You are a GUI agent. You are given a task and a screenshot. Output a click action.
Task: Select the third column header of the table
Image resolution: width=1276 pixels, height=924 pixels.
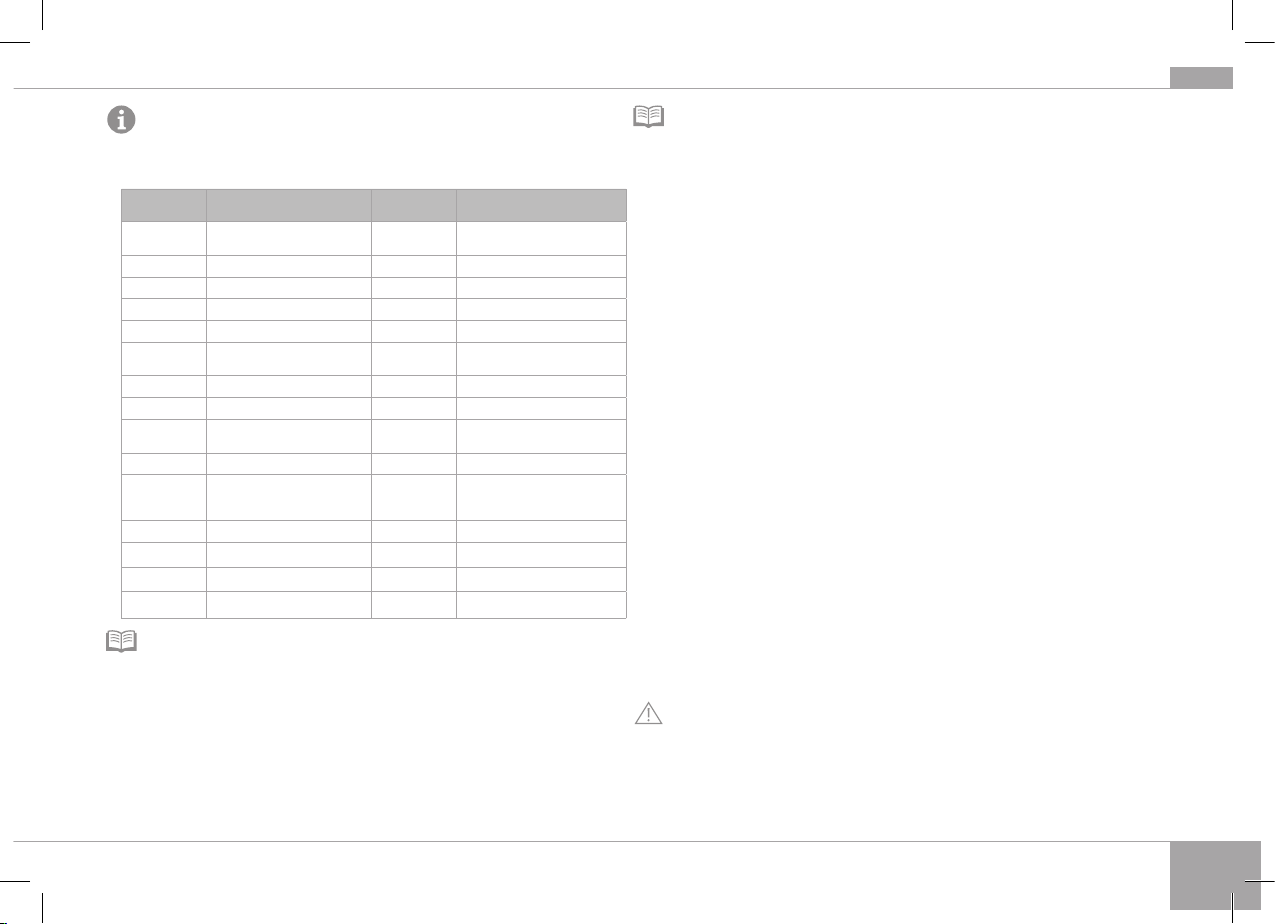(x=414, y=205)
